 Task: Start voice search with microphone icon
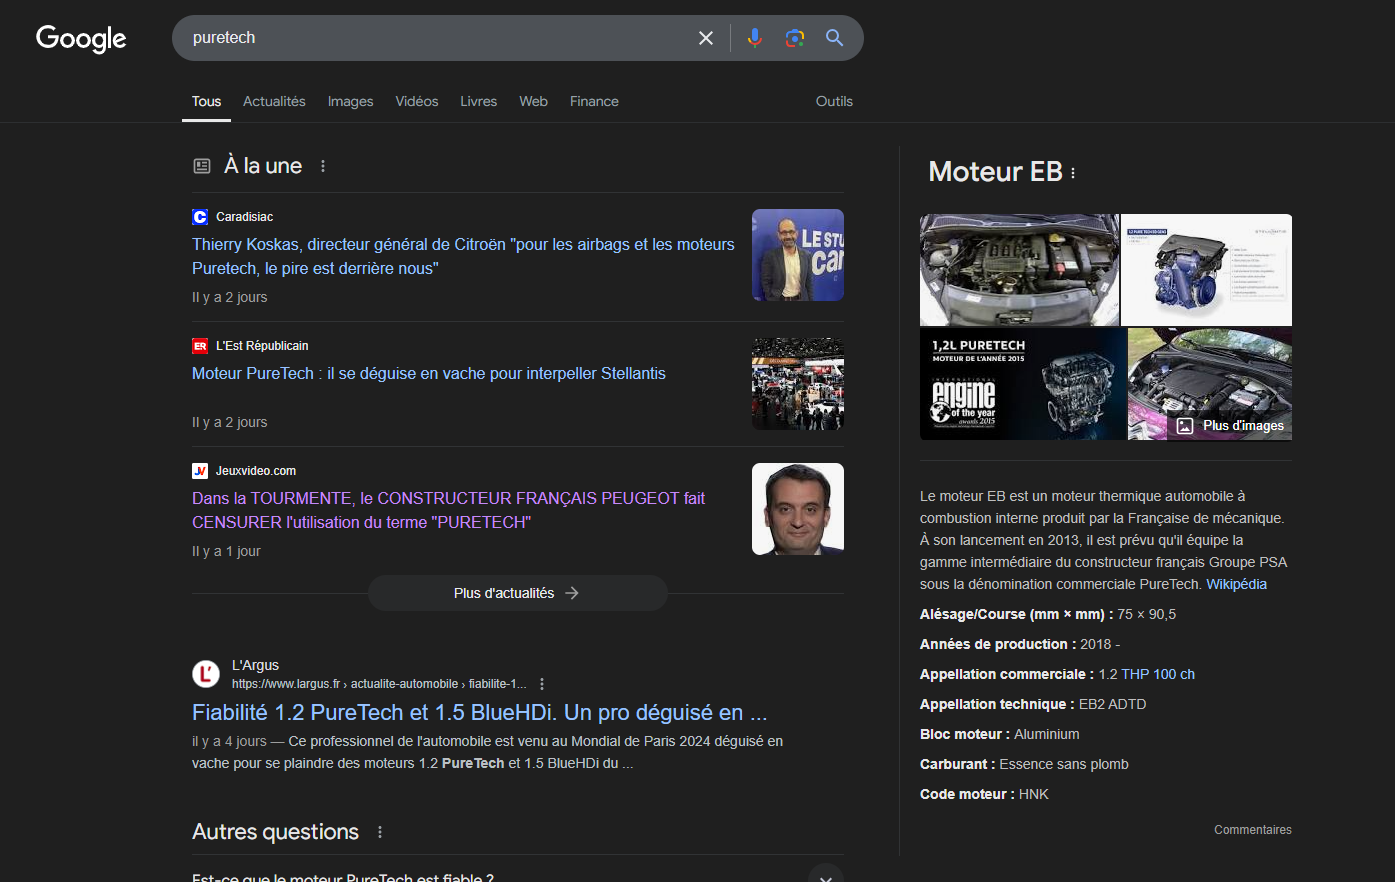click(x=755, y=38)
